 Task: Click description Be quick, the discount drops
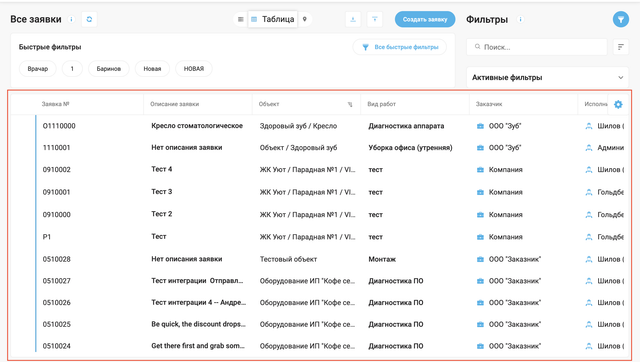[198, 324]
